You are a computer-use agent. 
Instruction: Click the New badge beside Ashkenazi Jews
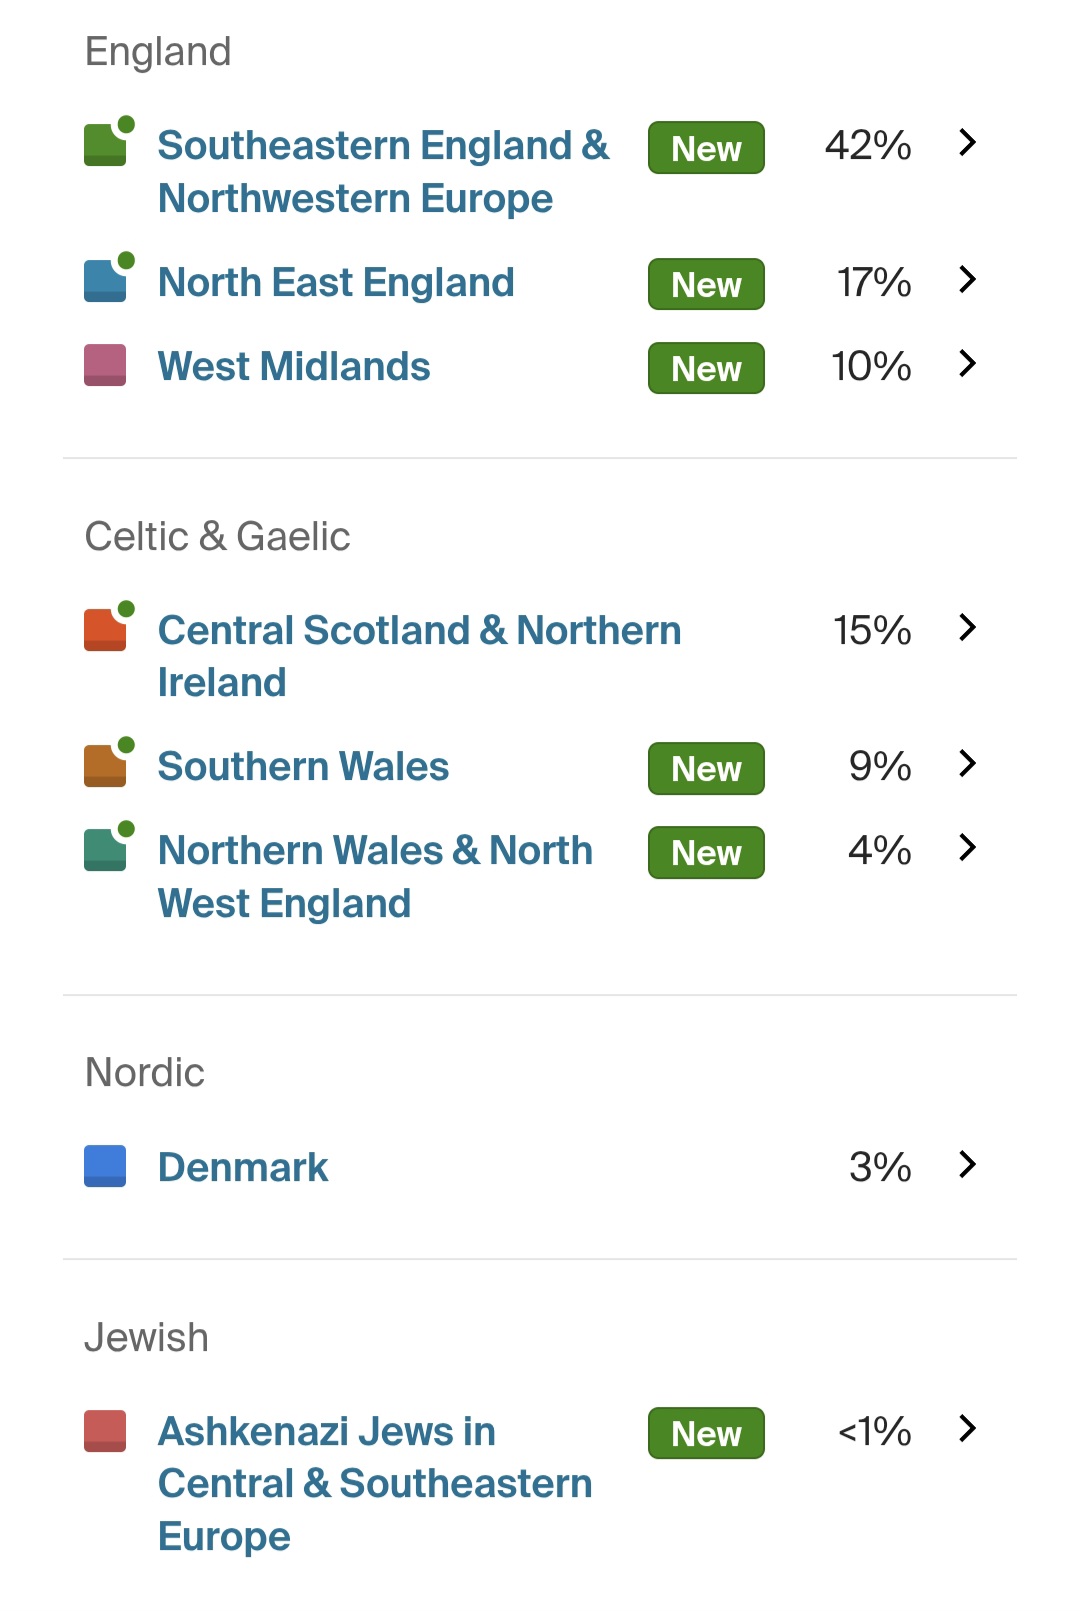706,1434
